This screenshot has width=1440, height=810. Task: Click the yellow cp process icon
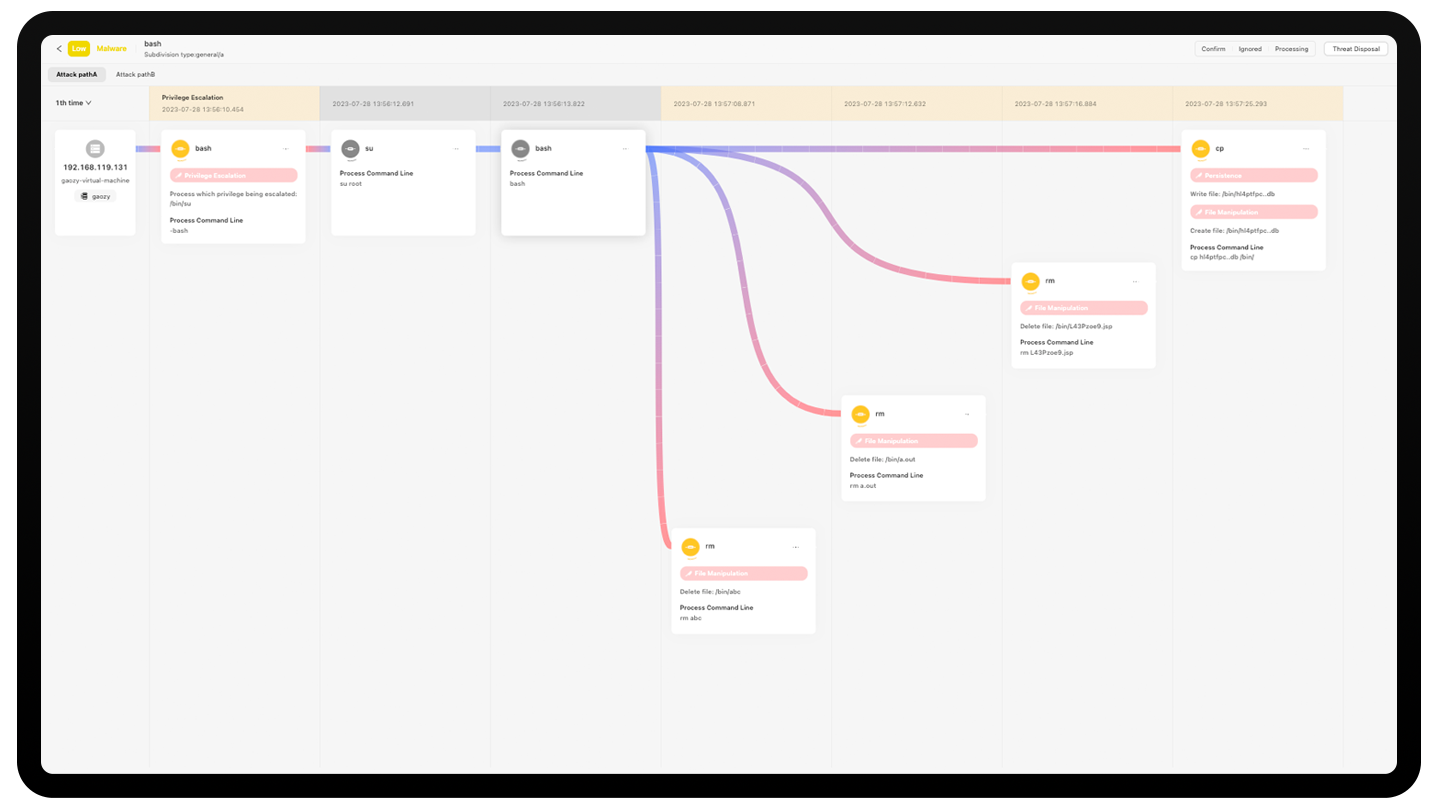tap(1200, 148)
